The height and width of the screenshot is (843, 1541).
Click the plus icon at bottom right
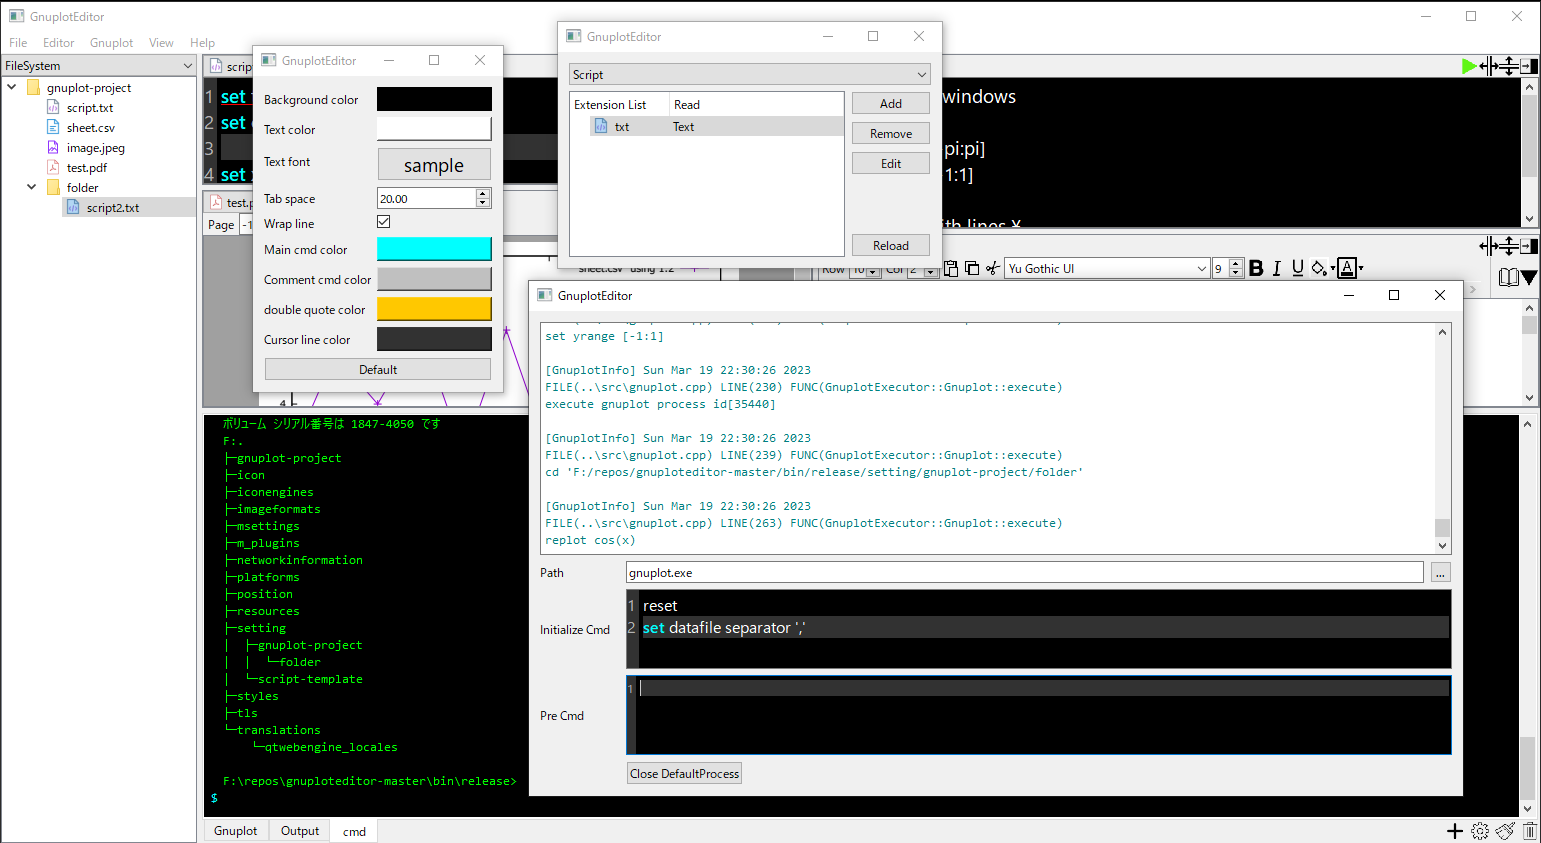pos(1455,831)
